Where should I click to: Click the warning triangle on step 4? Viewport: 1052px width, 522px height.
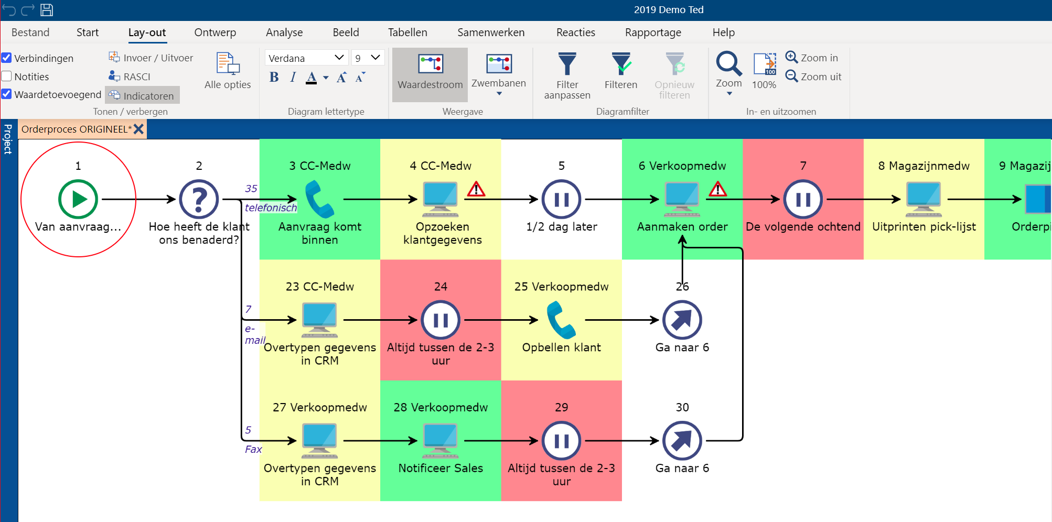(x=476, y=189)
